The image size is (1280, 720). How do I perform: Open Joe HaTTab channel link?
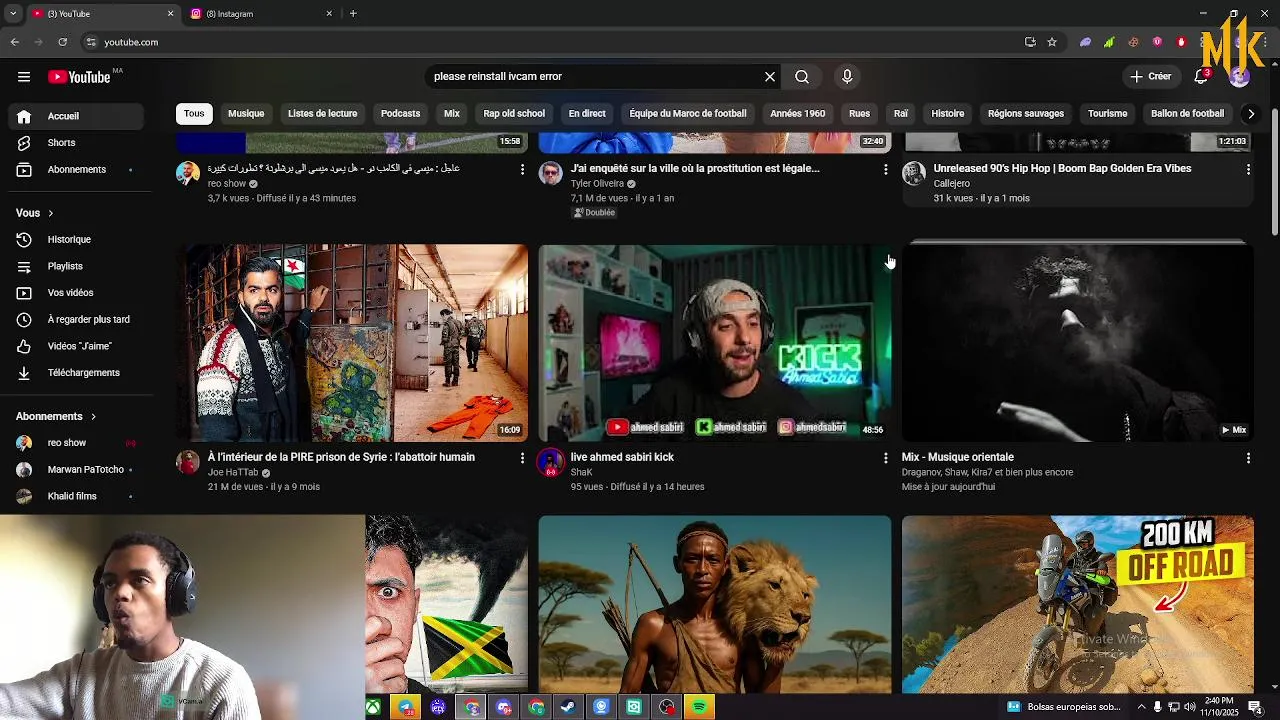[233, 473]
